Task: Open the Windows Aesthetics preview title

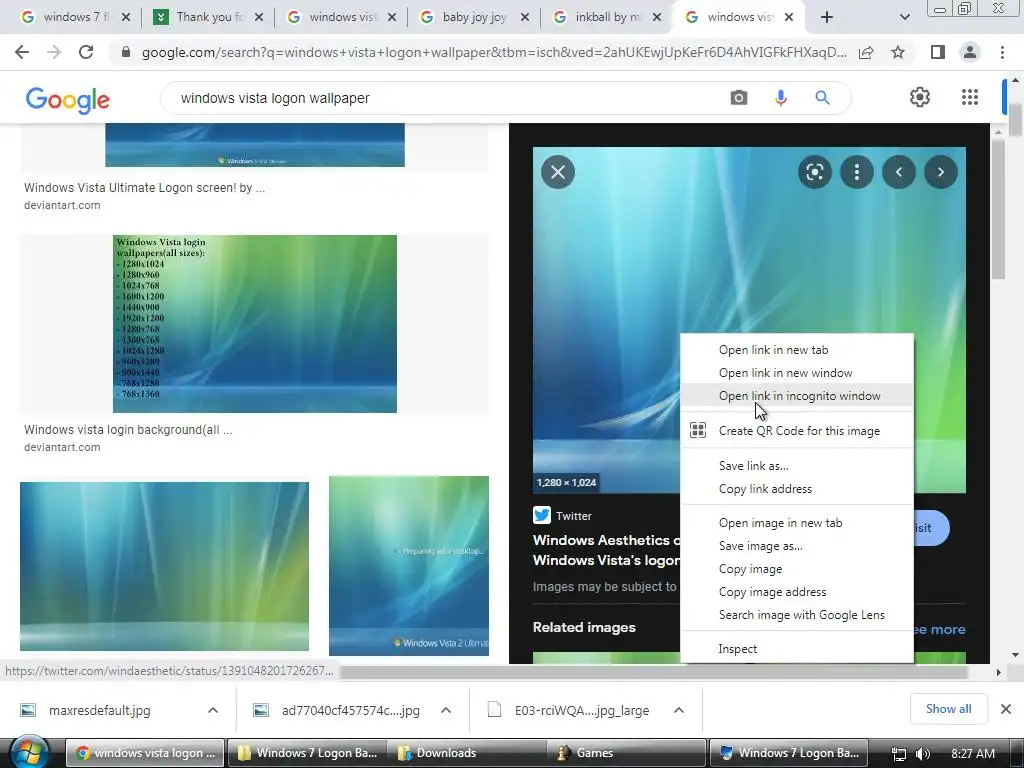Action: [x=606, y=550]
